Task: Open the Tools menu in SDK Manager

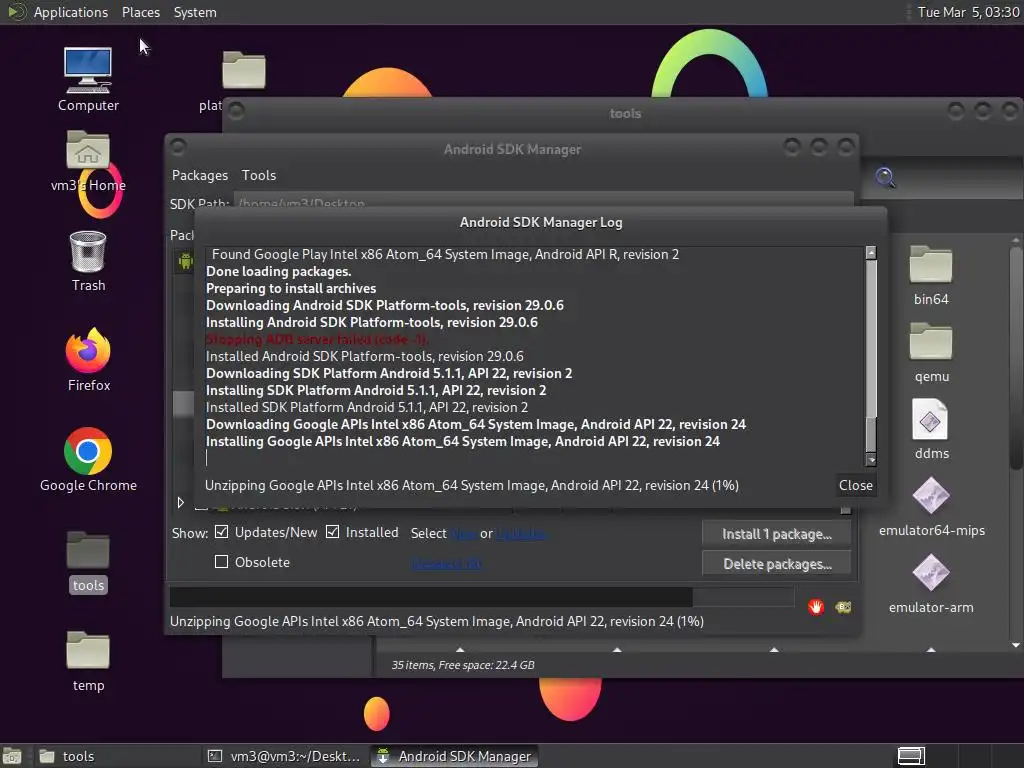Action: [x=259, y=175]
